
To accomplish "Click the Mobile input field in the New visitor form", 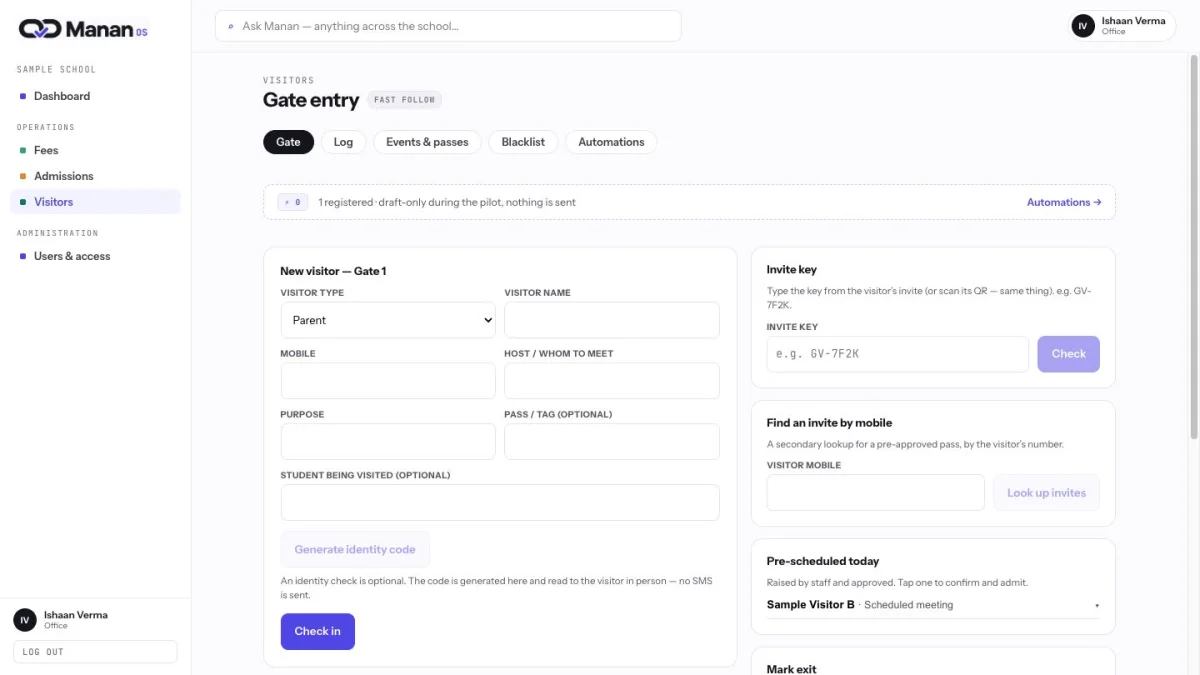I will coord(388,381).
